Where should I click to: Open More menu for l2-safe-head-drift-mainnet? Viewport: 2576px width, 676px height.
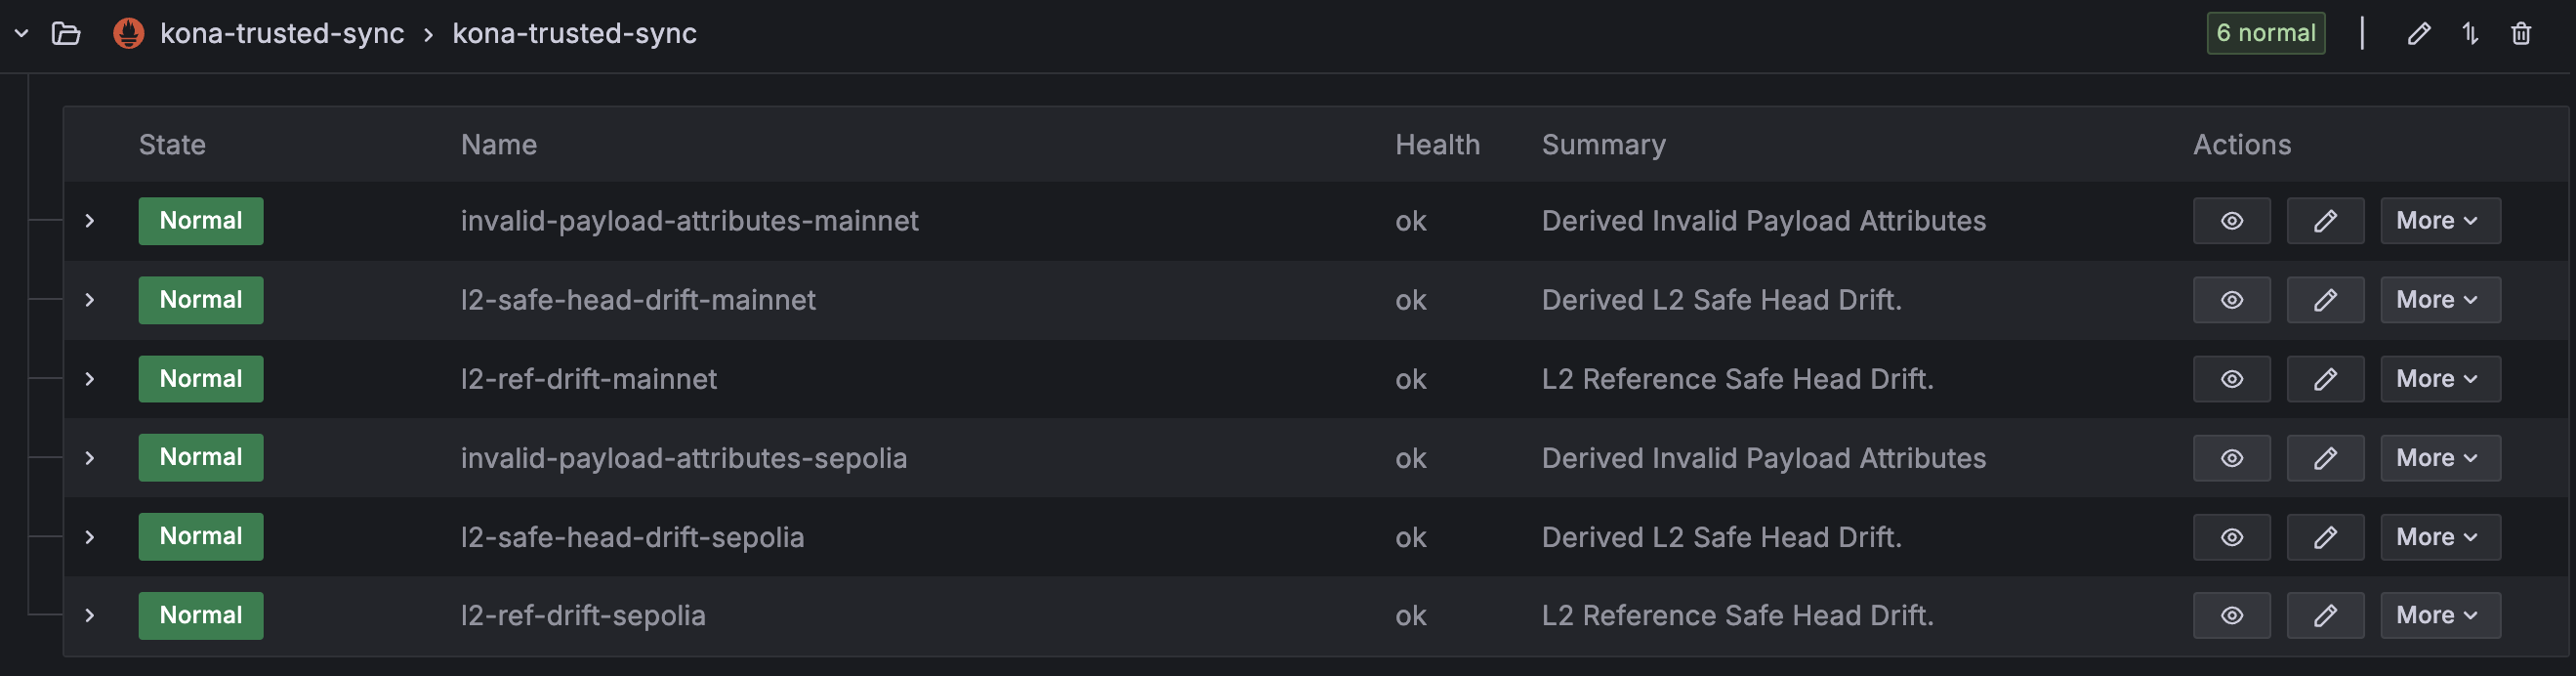click(x=2440, y=300)
